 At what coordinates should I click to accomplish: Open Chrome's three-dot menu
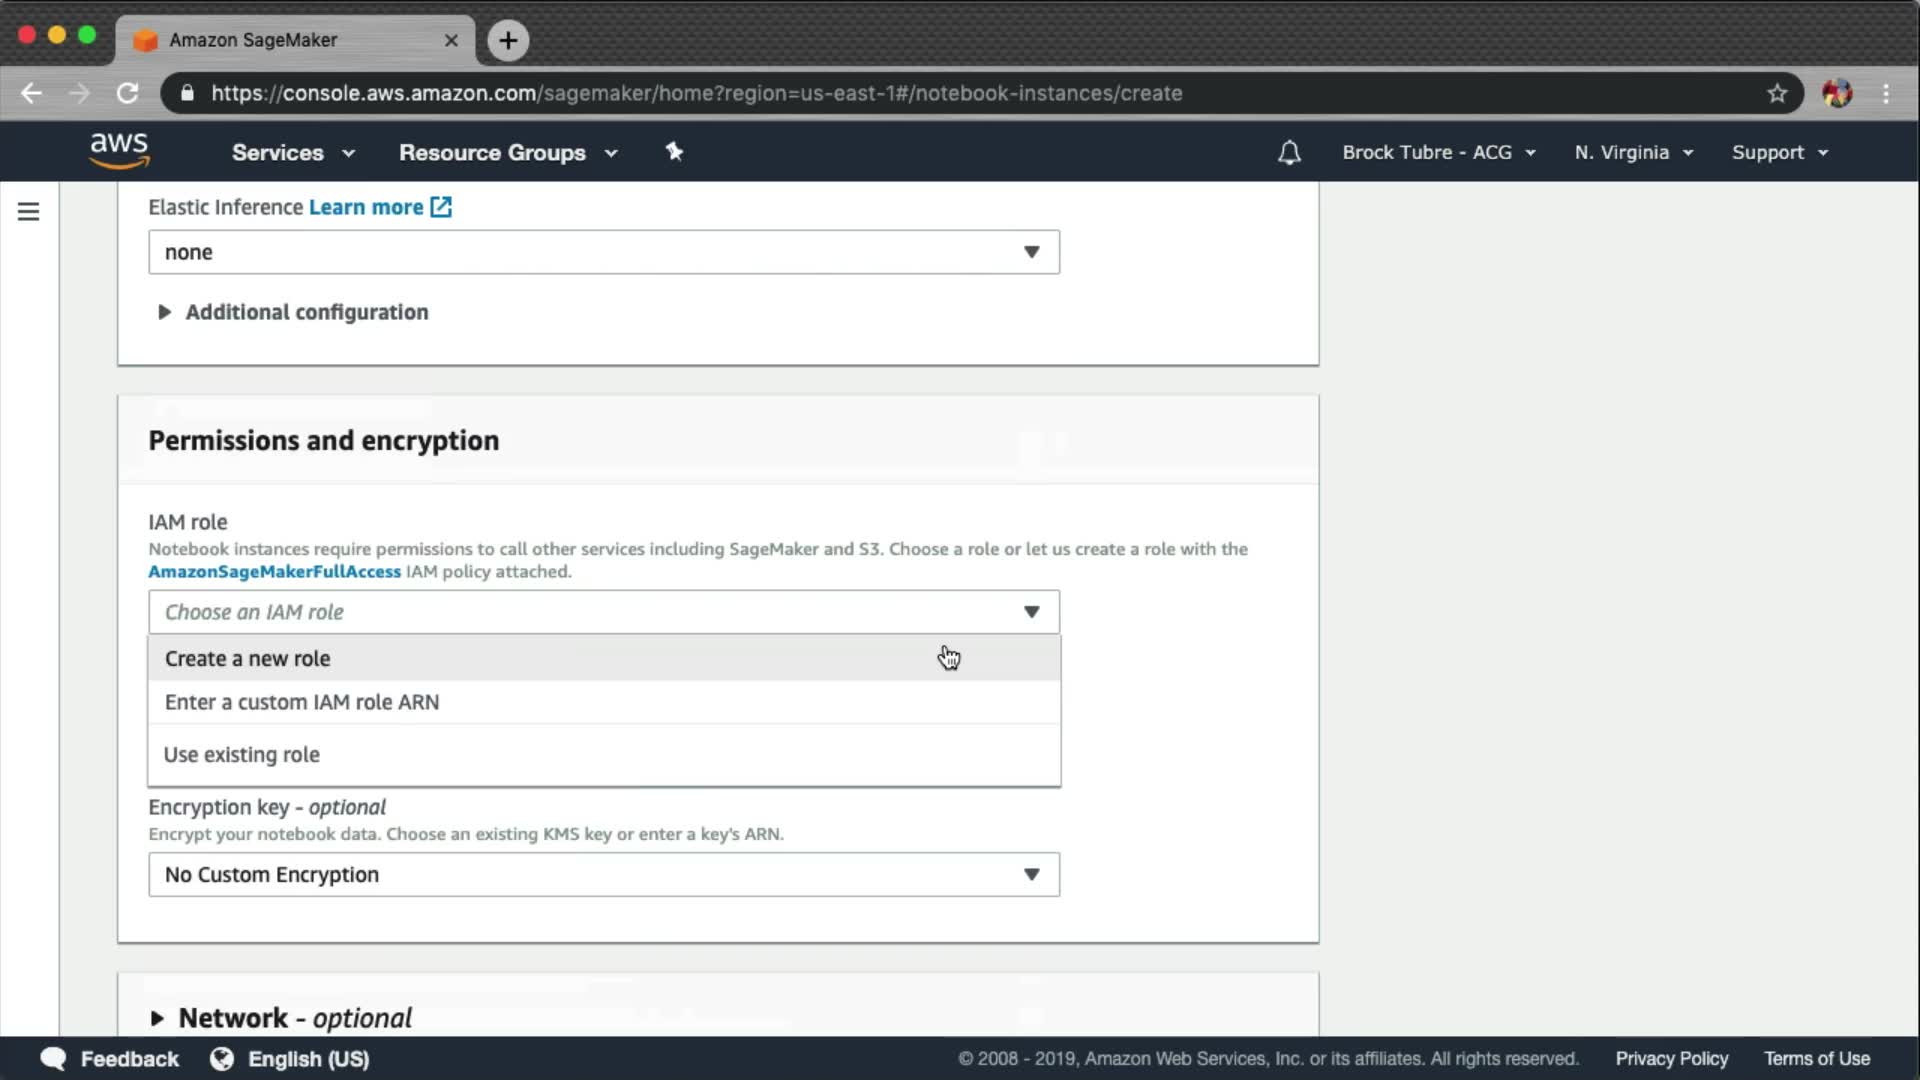tap(1886, 93)
